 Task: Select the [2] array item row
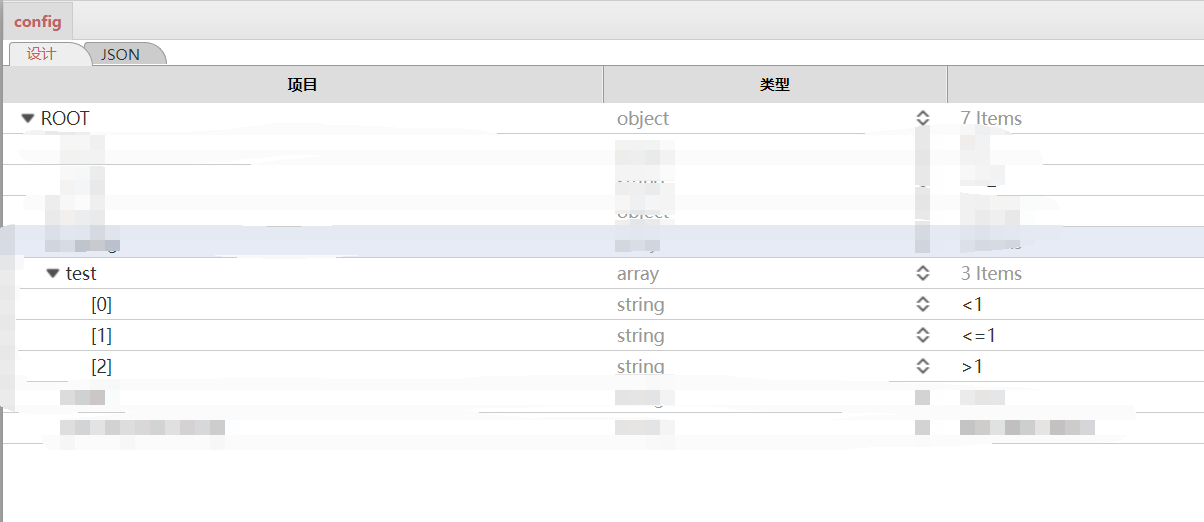(x=101, y=366)
